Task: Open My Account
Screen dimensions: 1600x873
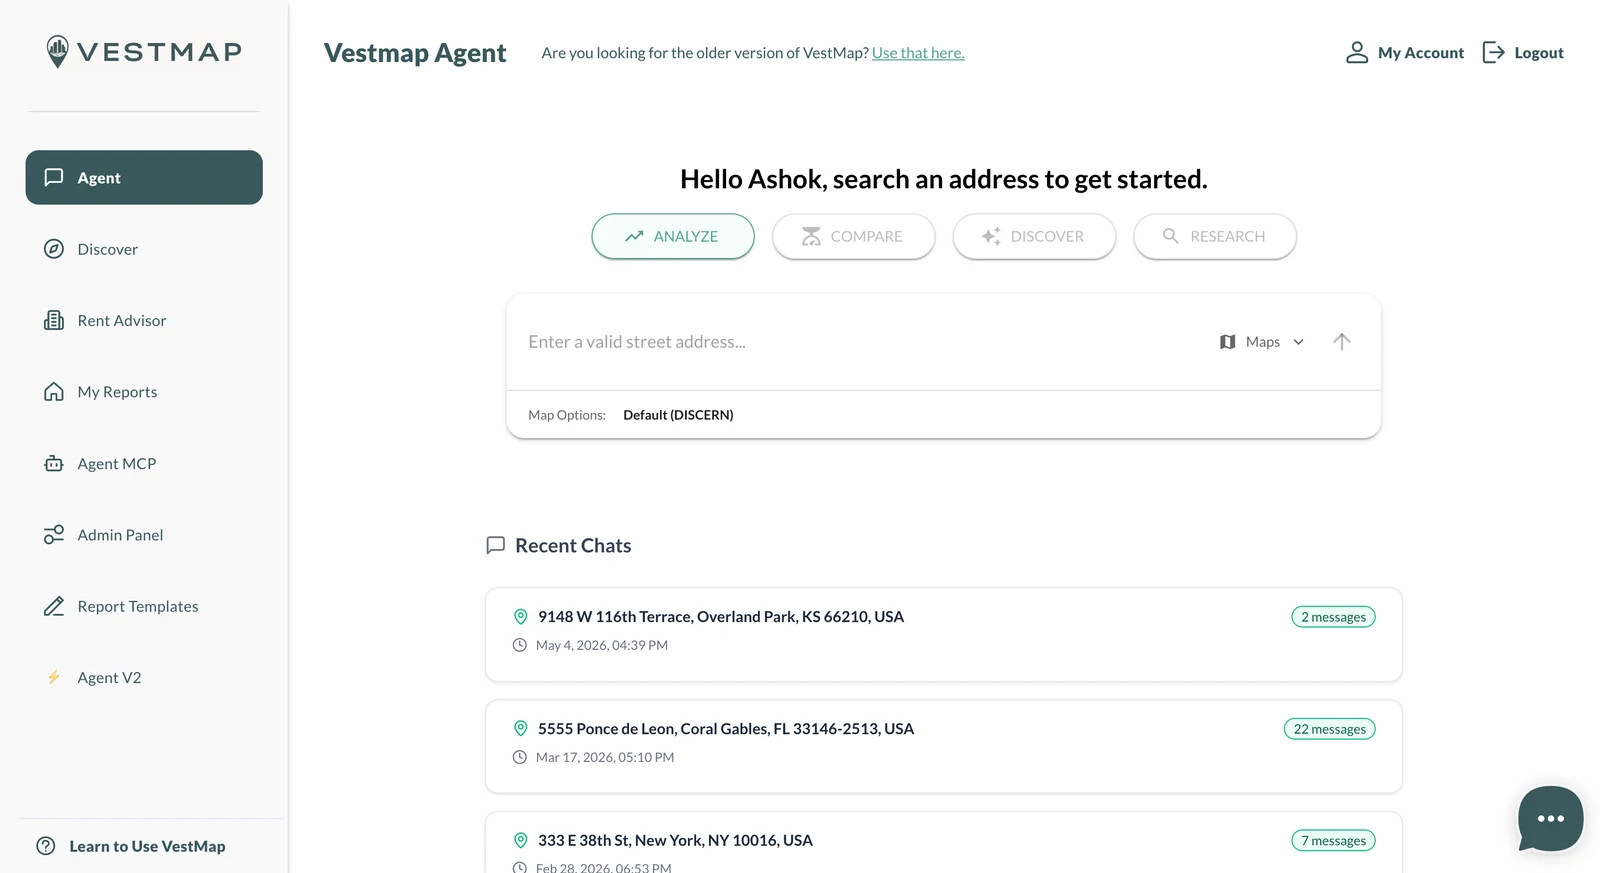Action: pyautogui.click(x=1420, y=53)
